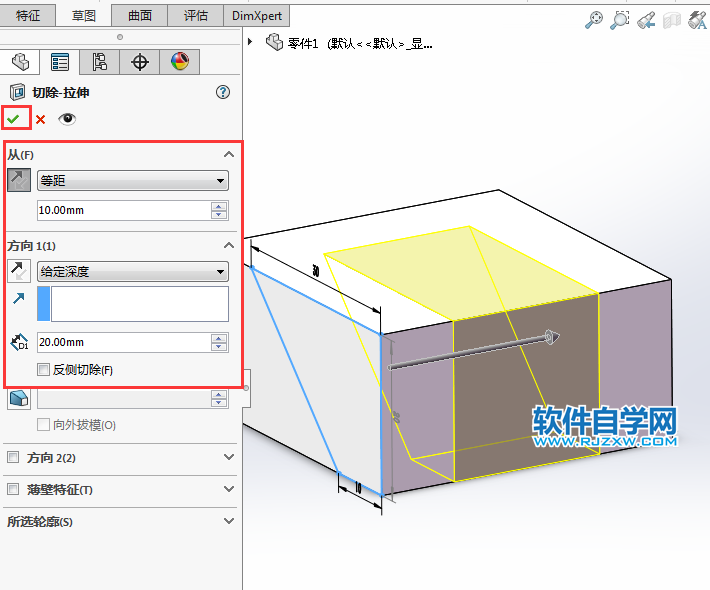Click the Previous View icon
The image size is (710, 590).
[646, 20]
